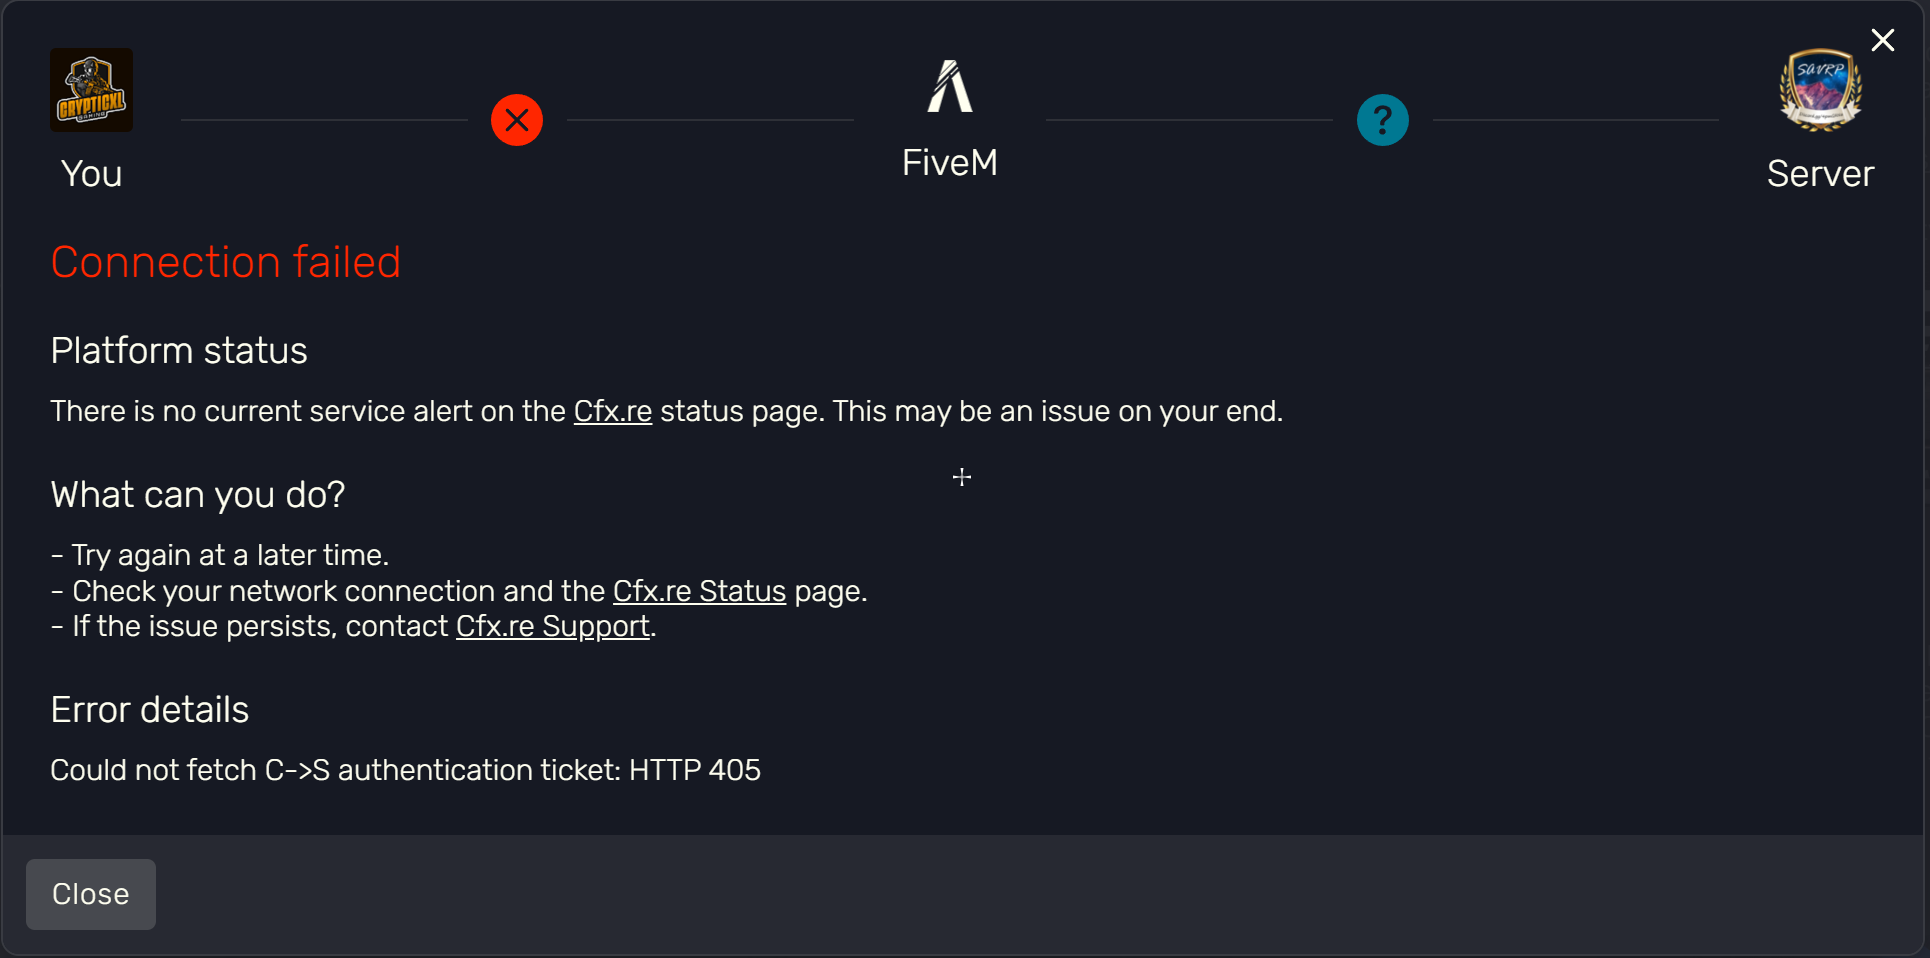
Task: Click the 'Server' label under the badge
Action: click(1820, 174)
